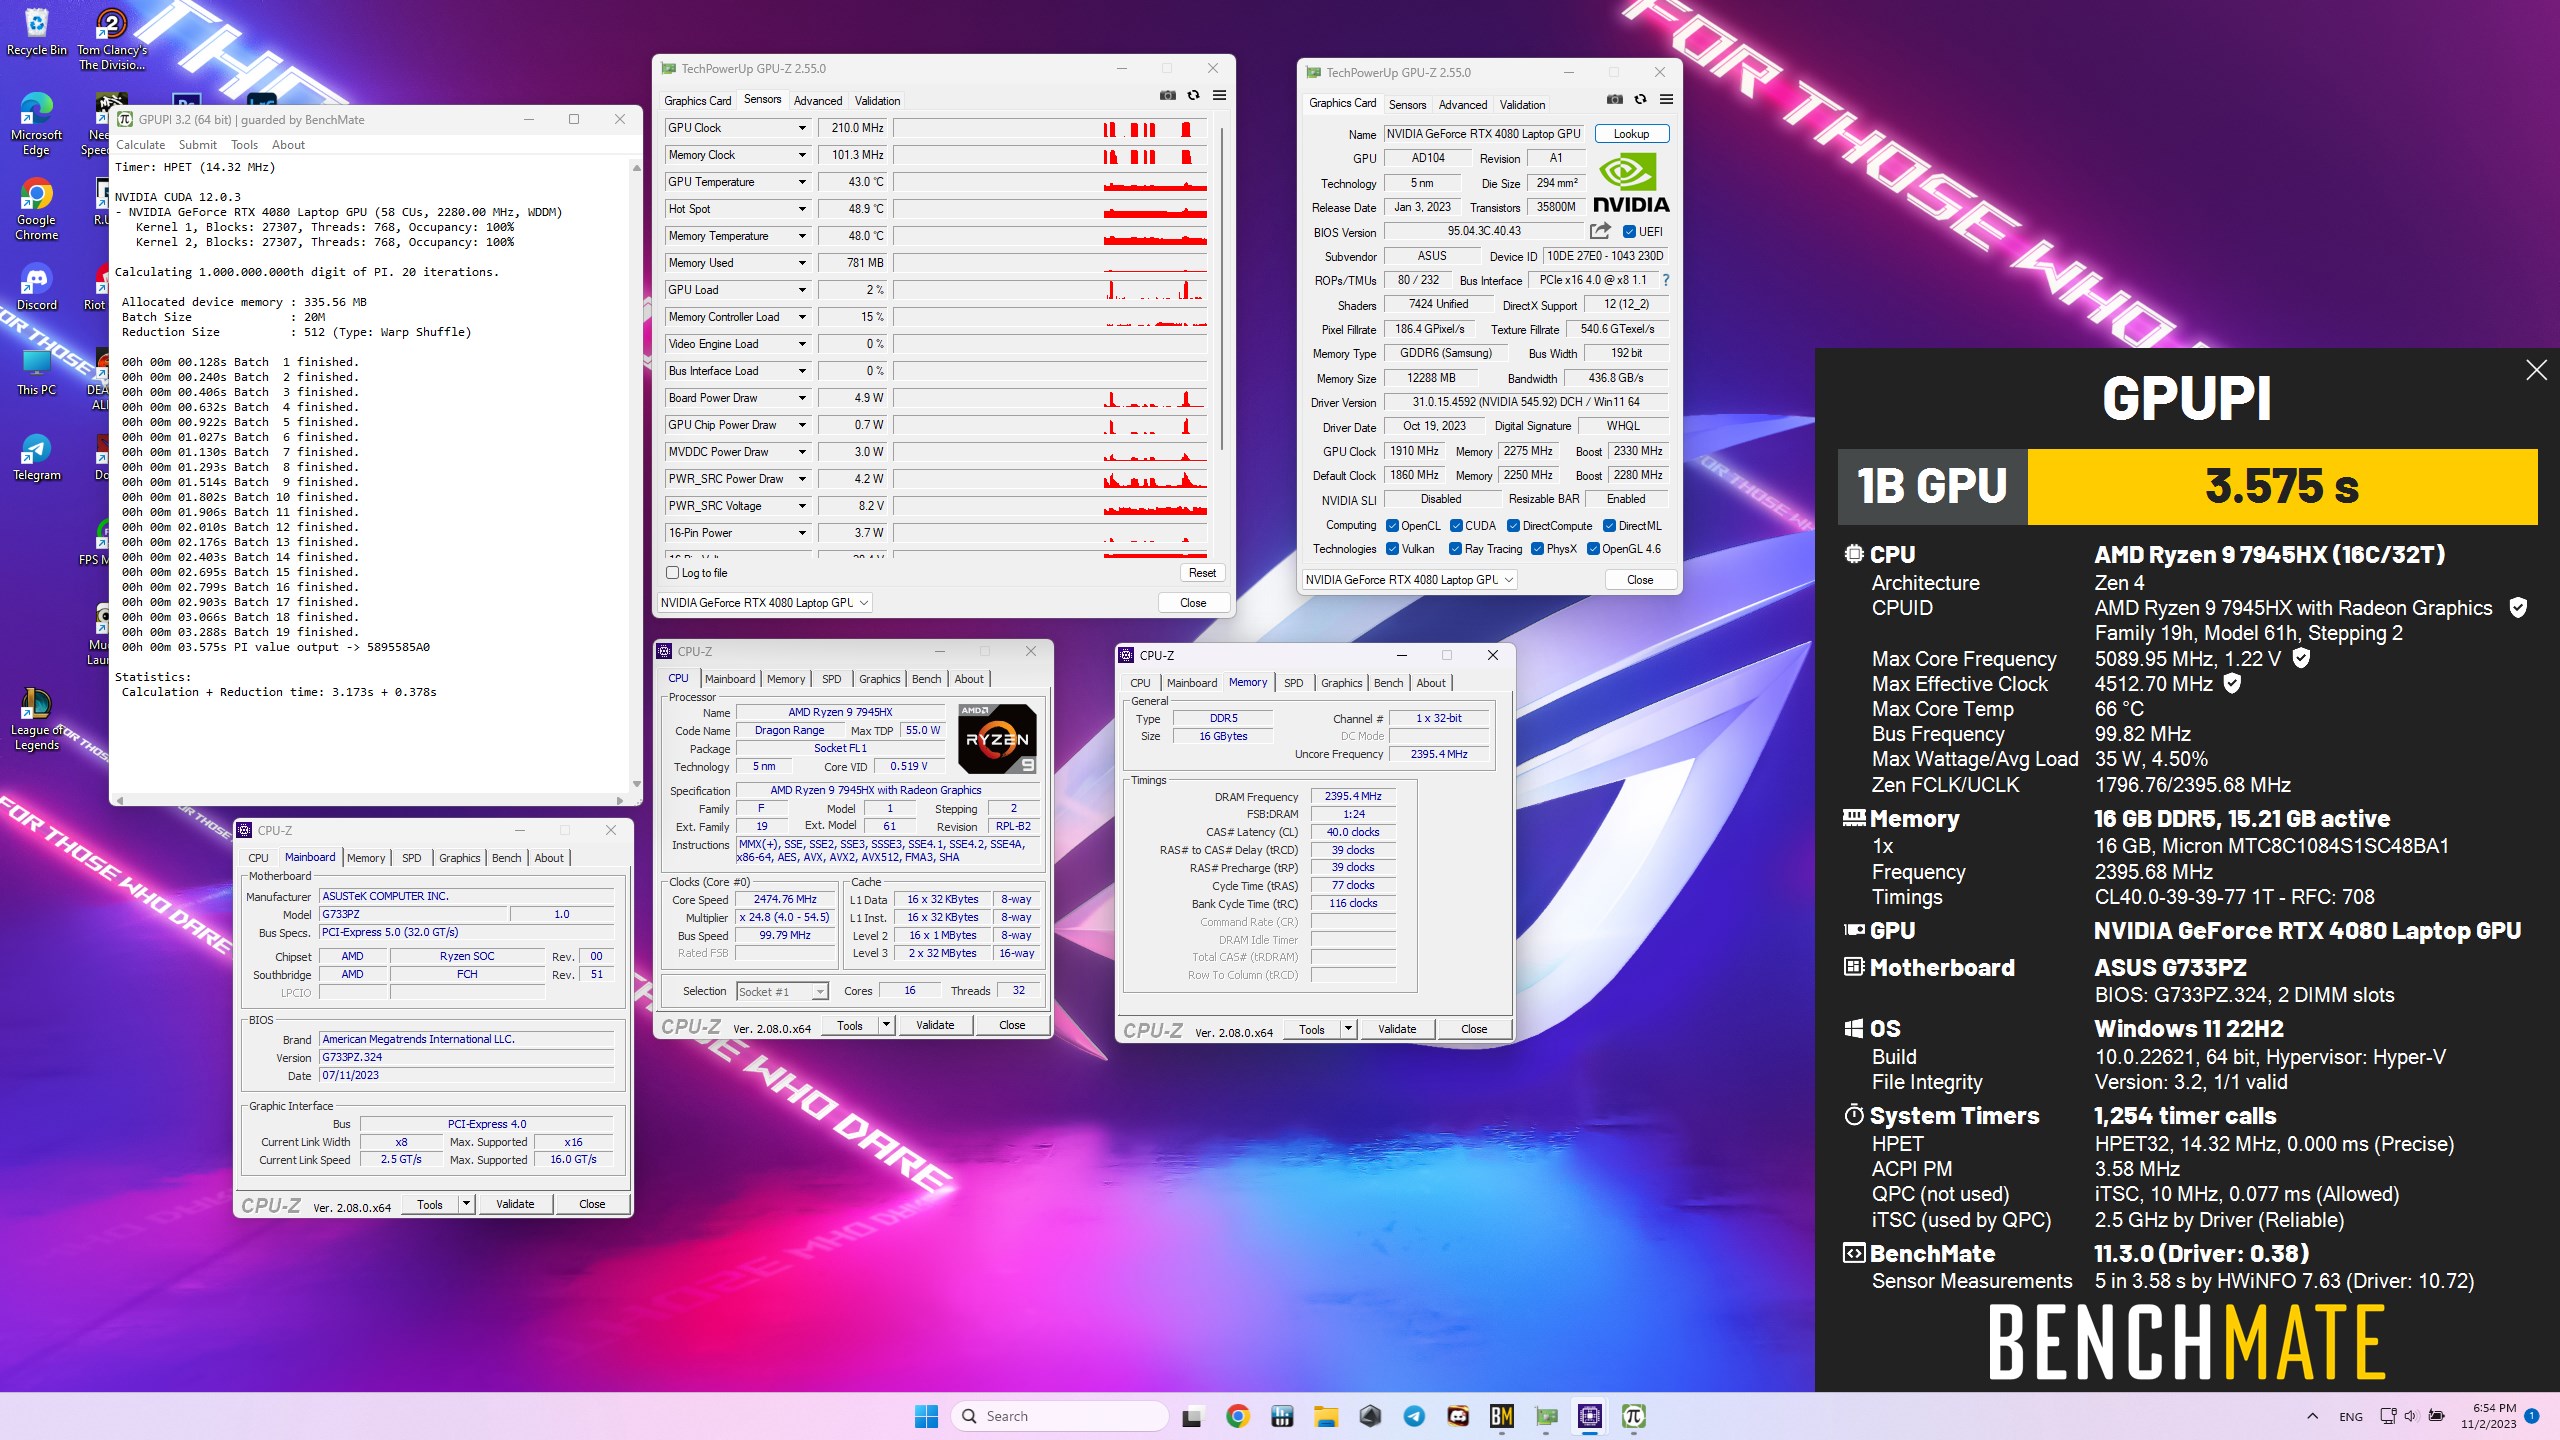Screen dimensions: 2560x1440
Task: Switch to SPD tab in CPU-Z Memory window
Action: pyautogui.click(x=1293, y=683)
